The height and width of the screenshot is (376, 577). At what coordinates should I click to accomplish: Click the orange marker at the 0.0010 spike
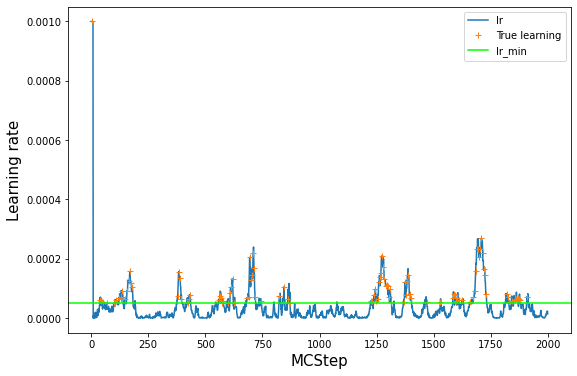92,22
